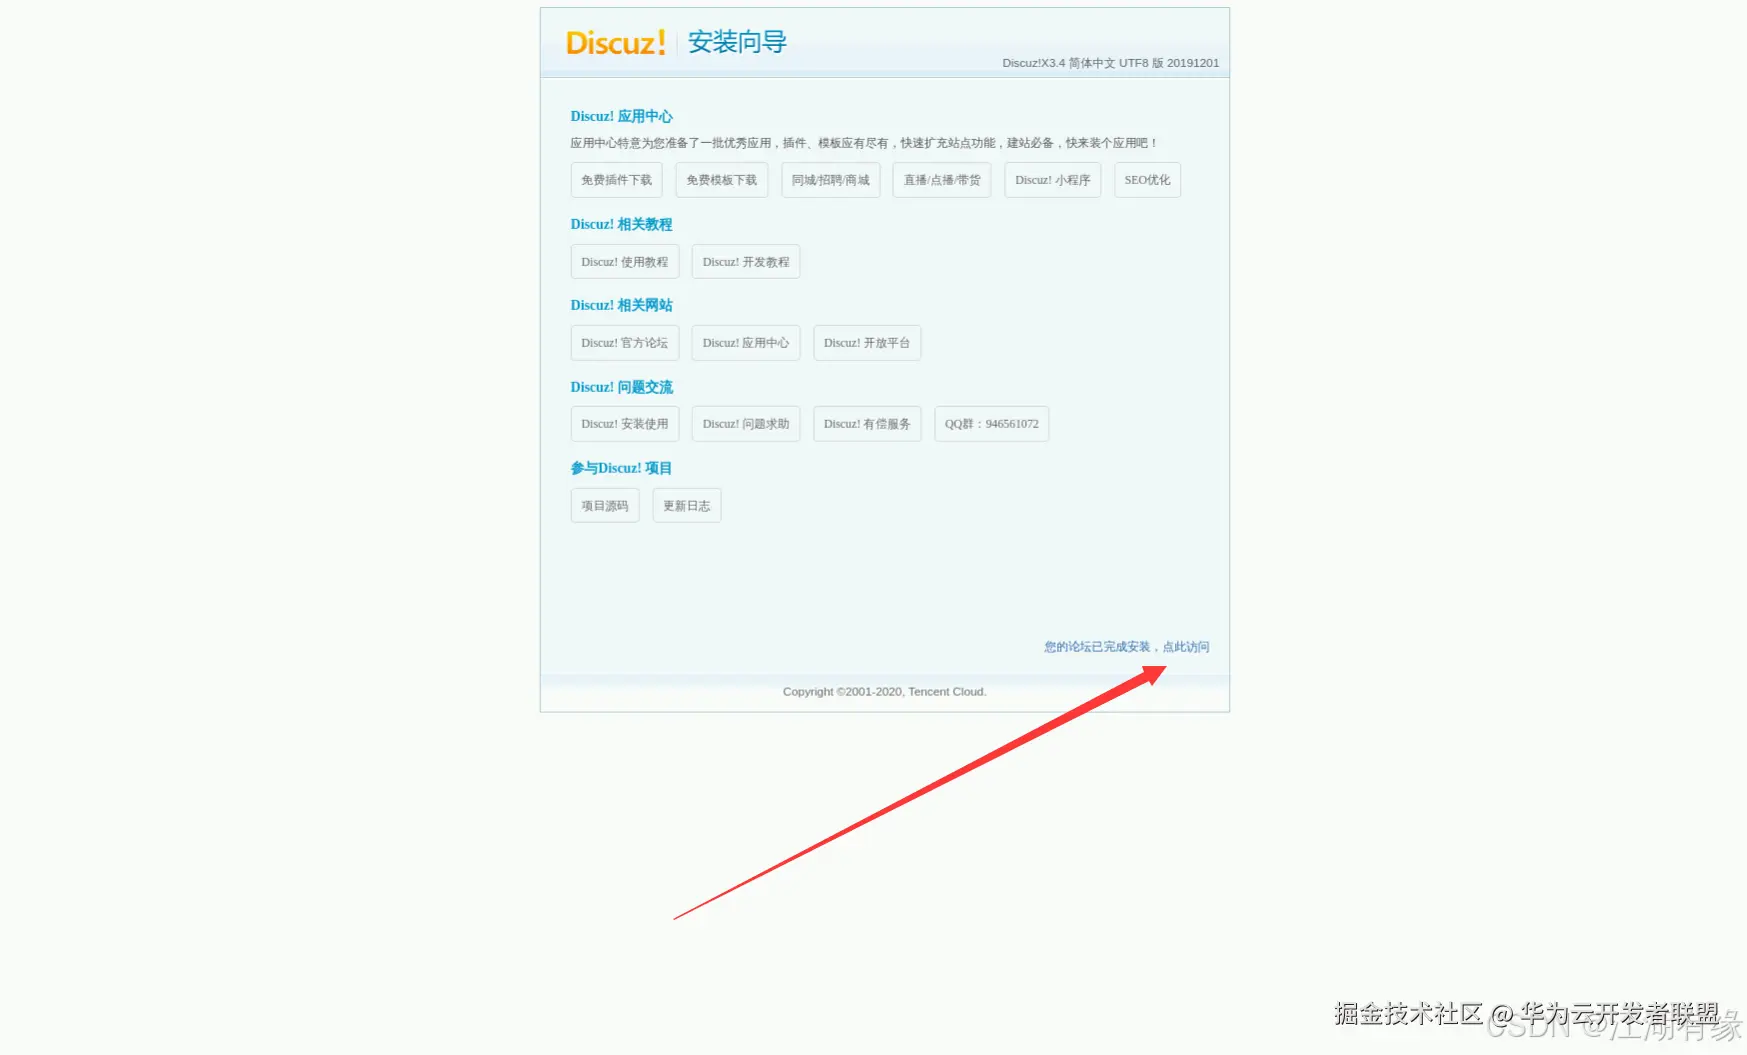
Task: Open 直播/点播/带货 applications
Action: click(941, 180)
